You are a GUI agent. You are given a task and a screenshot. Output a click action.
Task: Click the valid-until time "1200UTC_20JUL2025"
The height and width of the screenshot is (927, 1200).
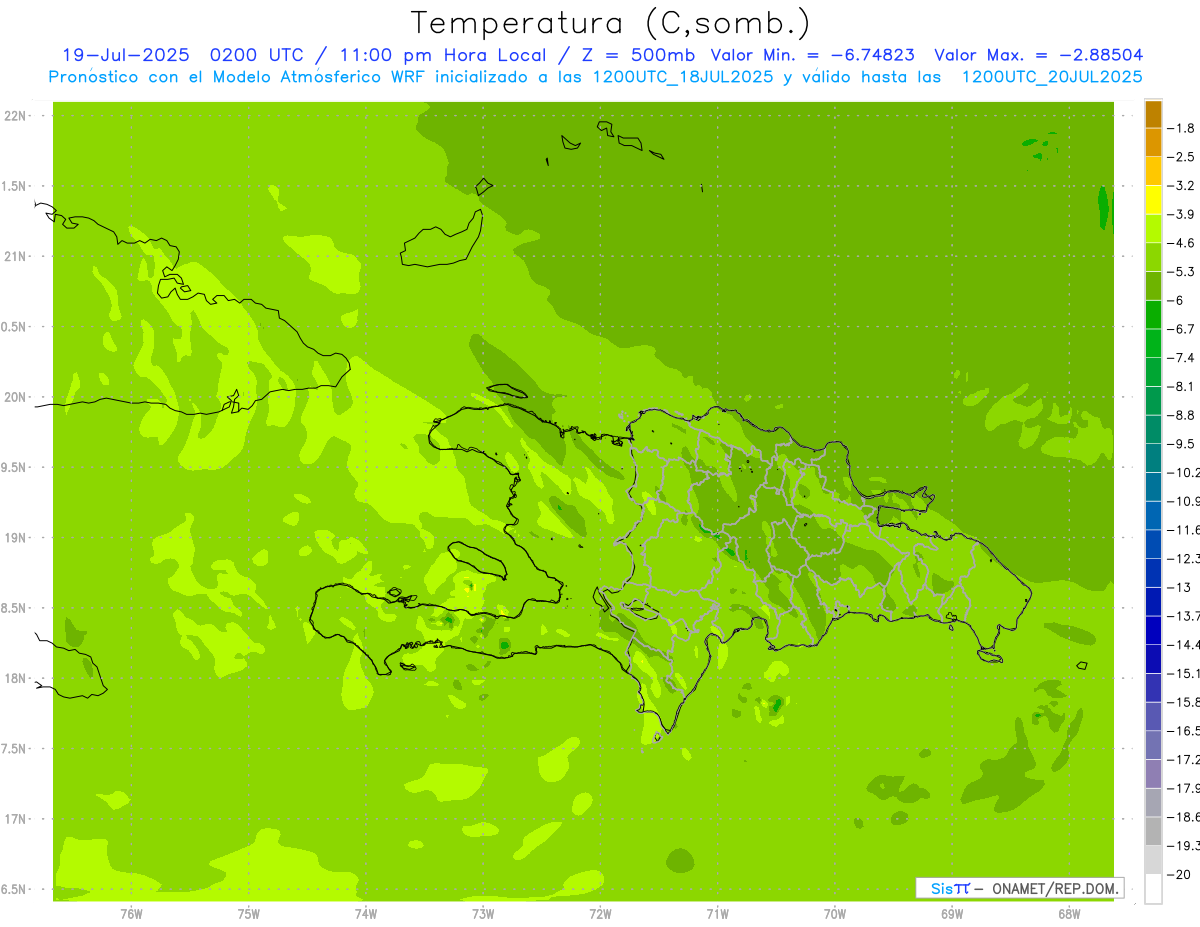(1052, 76)
